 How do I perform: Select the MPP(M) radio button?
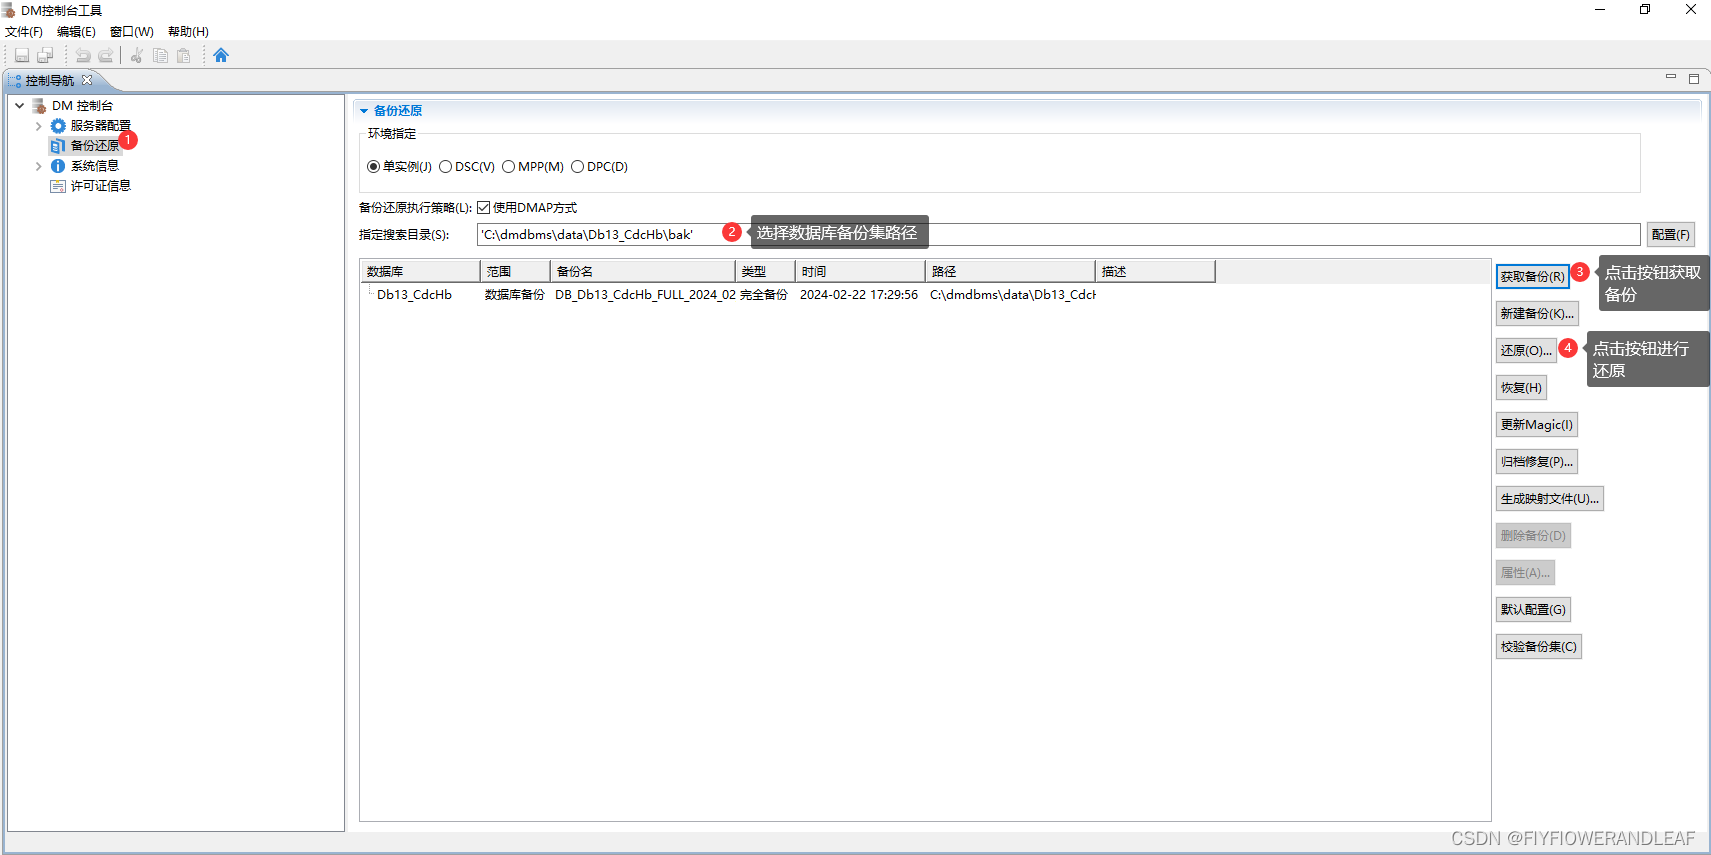(508, 167)
